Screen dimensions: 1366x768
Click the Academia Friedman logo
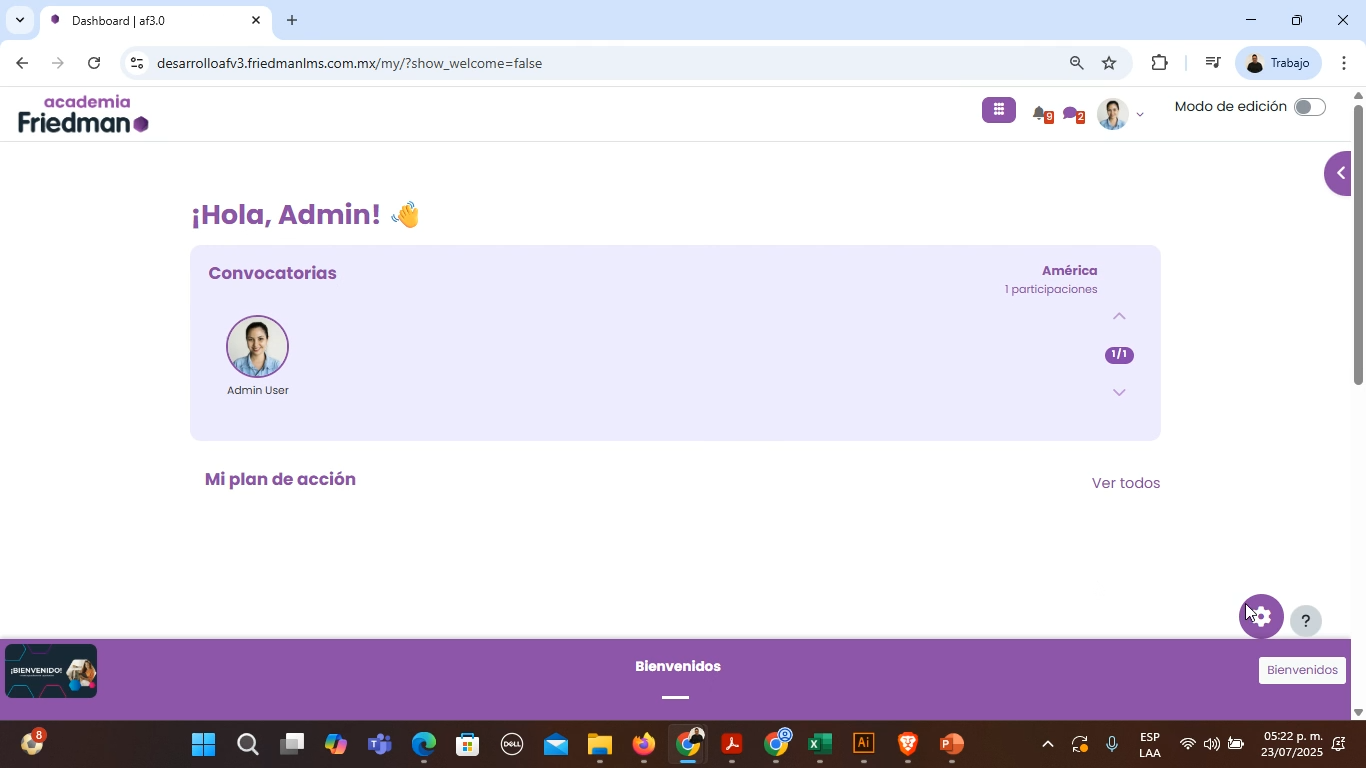point(84,114)
